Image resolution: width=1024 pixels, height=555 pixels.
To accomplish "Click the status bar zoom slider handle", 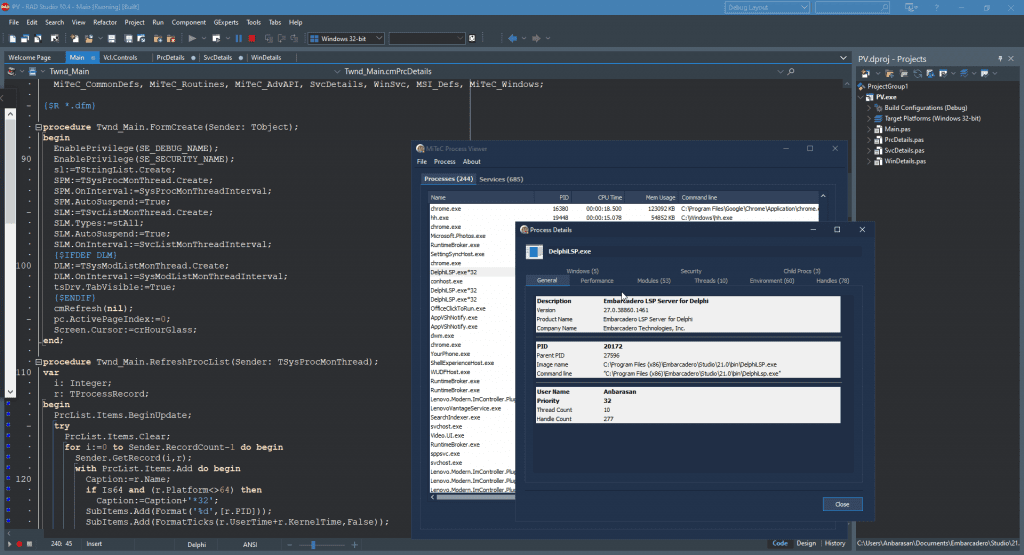I will (313, 544).
